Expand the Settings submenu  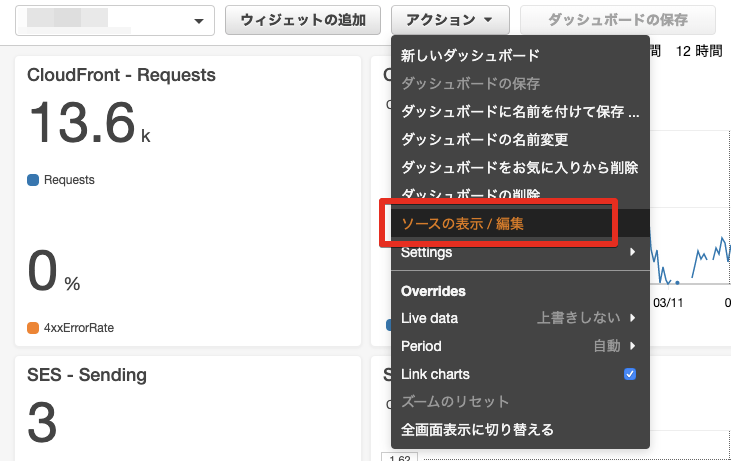(520, 252)
